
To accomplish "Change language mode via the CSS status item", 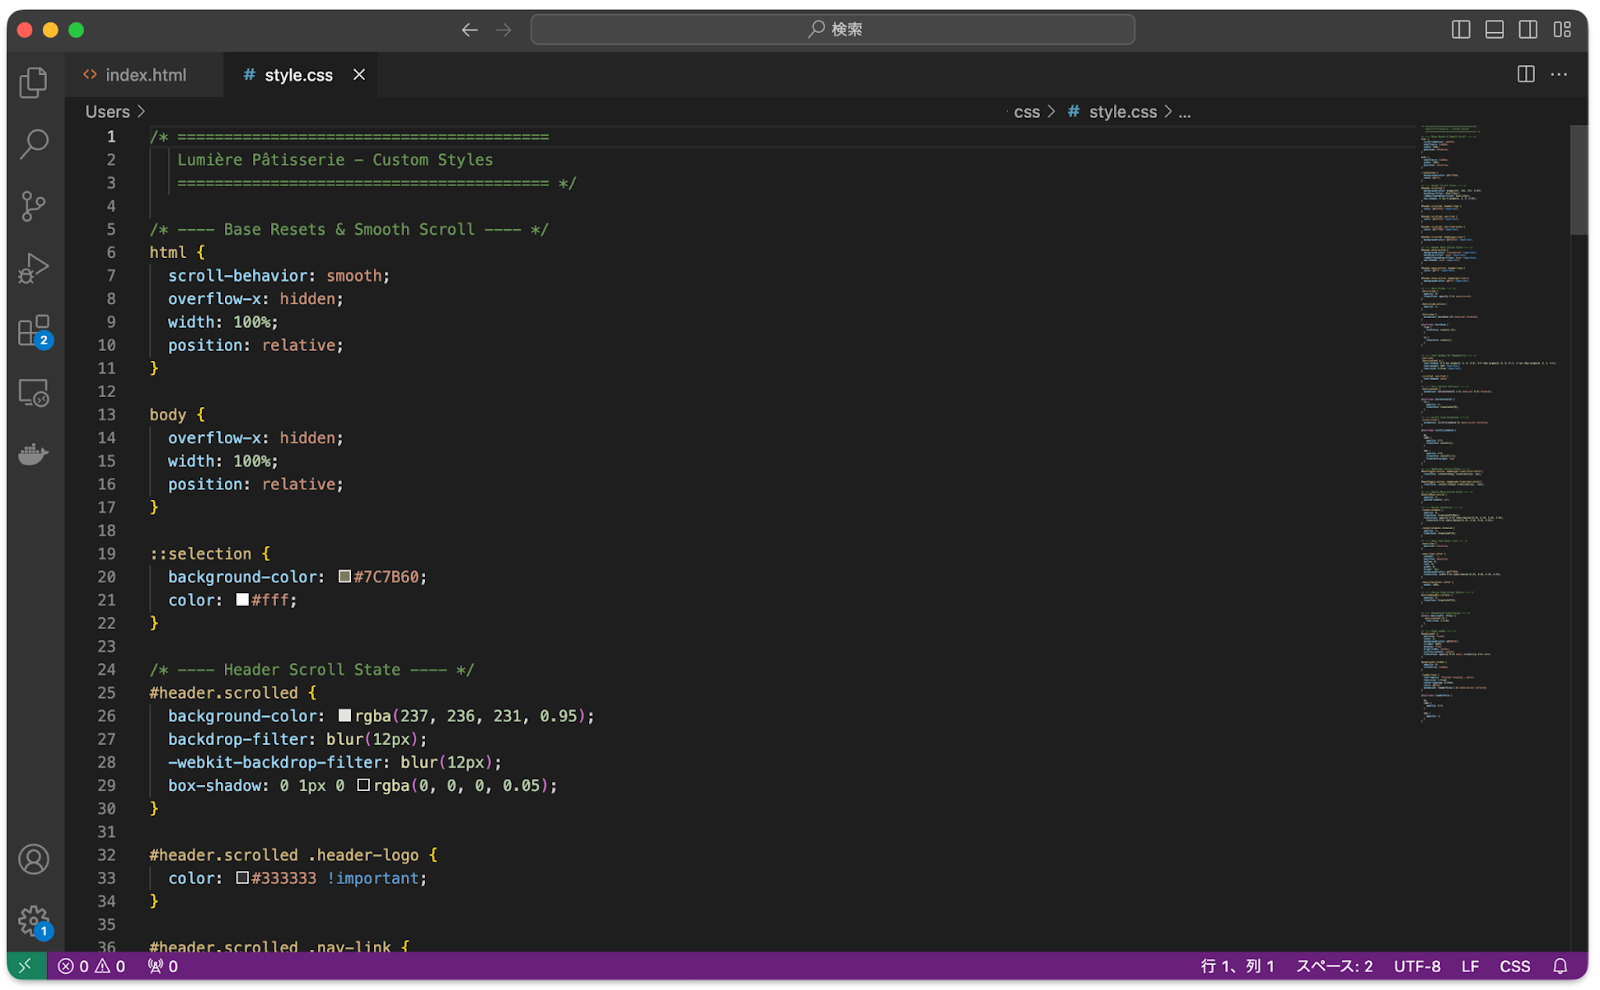I will coord(1515,966).
